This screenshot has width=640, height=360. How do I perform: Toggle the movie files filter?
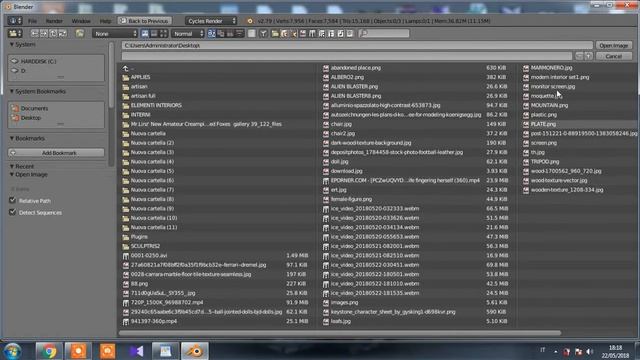click(x=312, y=33)
